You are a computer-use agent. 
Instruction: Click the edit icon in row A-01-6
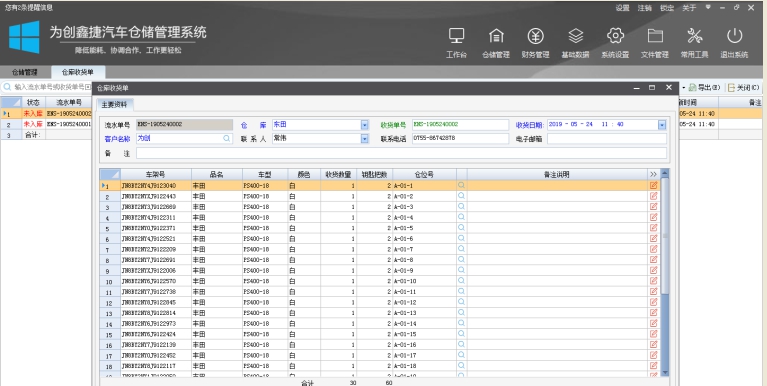[x=654, y=238]
